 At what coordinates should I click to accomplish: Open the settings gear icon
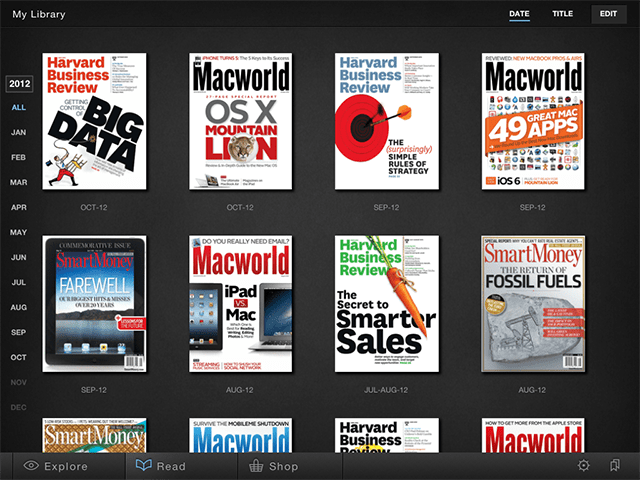pyautogui.click(x=584, y=465)
